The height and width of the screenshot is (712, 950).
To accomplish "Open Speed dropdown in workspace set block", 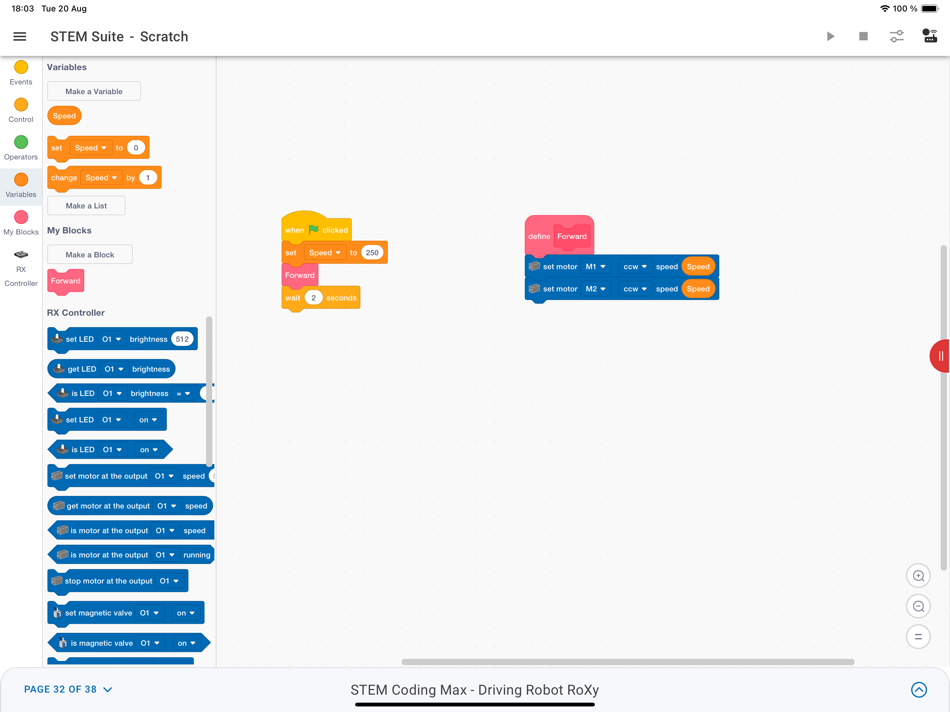I will [x=324, y=253].
